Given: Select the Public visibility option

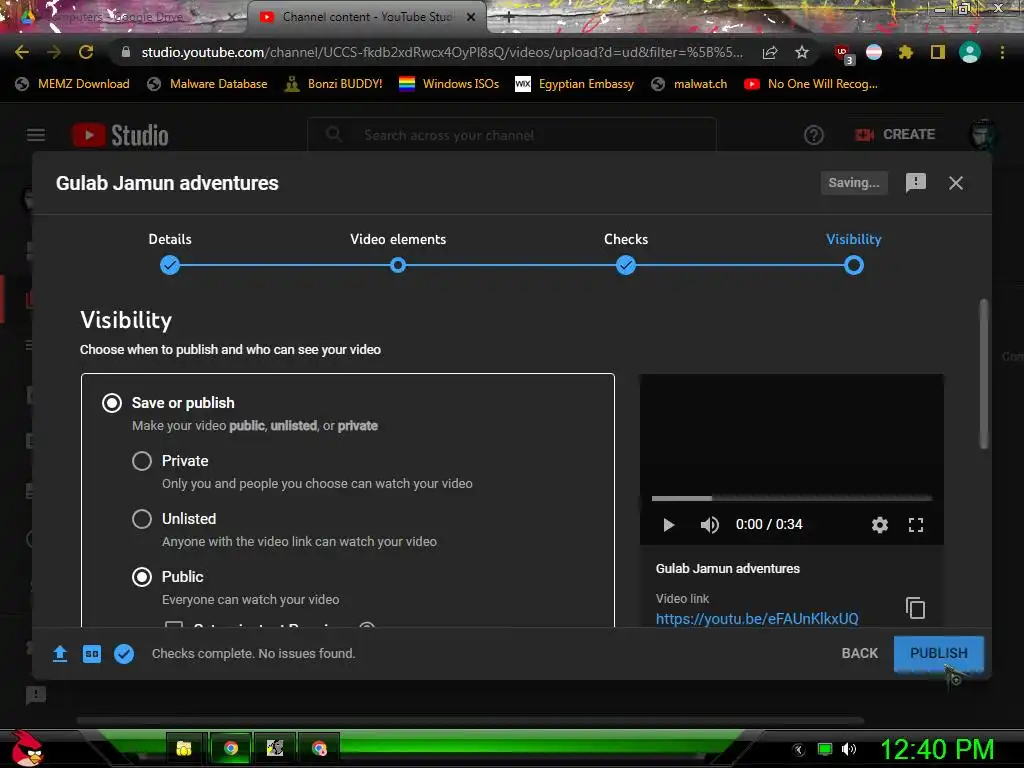Looking at the screenshot, I should pyautogui.click(x=142, y=577).
